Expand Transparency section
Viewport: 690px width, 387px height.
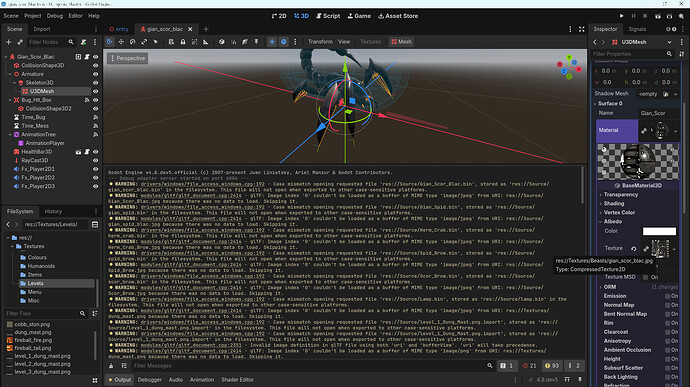pyautogui.click(x=601, y=195)
